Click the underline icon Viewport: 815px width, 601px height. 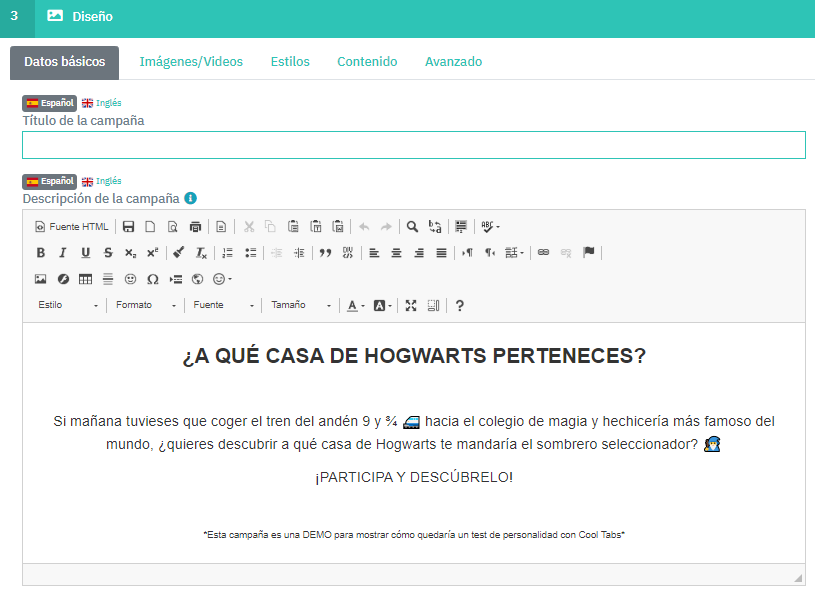pyautogui.click(x=85, y=253)
